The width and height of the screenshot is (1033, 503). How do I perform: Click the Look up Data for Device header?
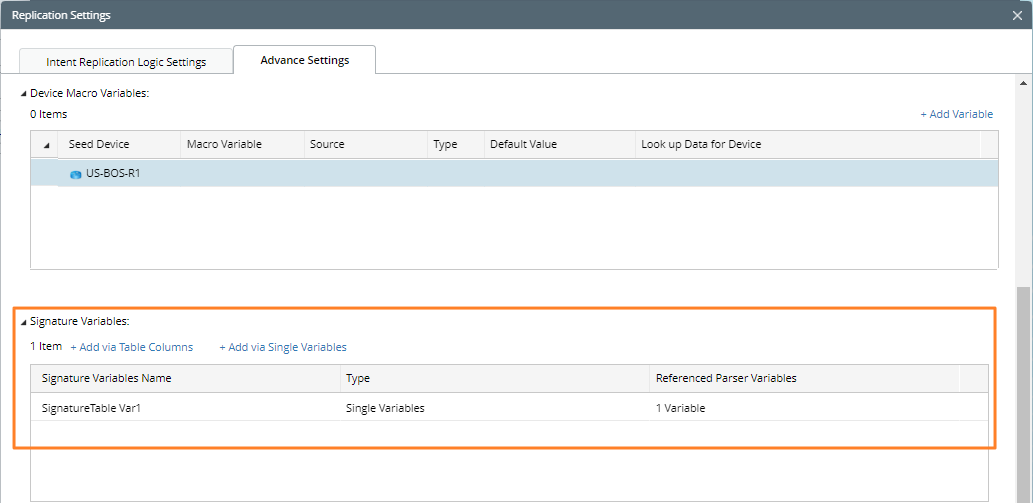(701, 144)
